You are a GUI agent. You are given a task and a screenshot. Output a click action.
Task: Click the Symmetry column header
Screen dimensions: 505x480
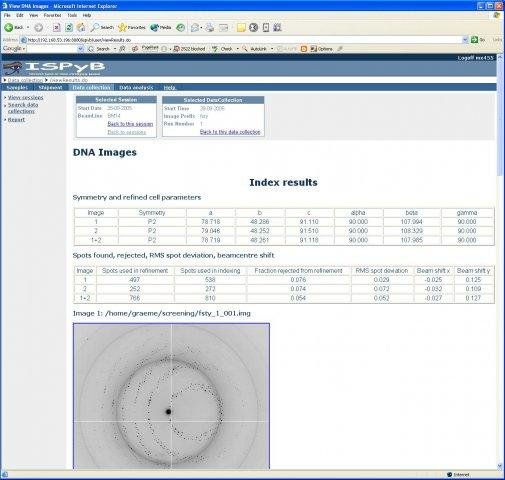tap(152, 213)
